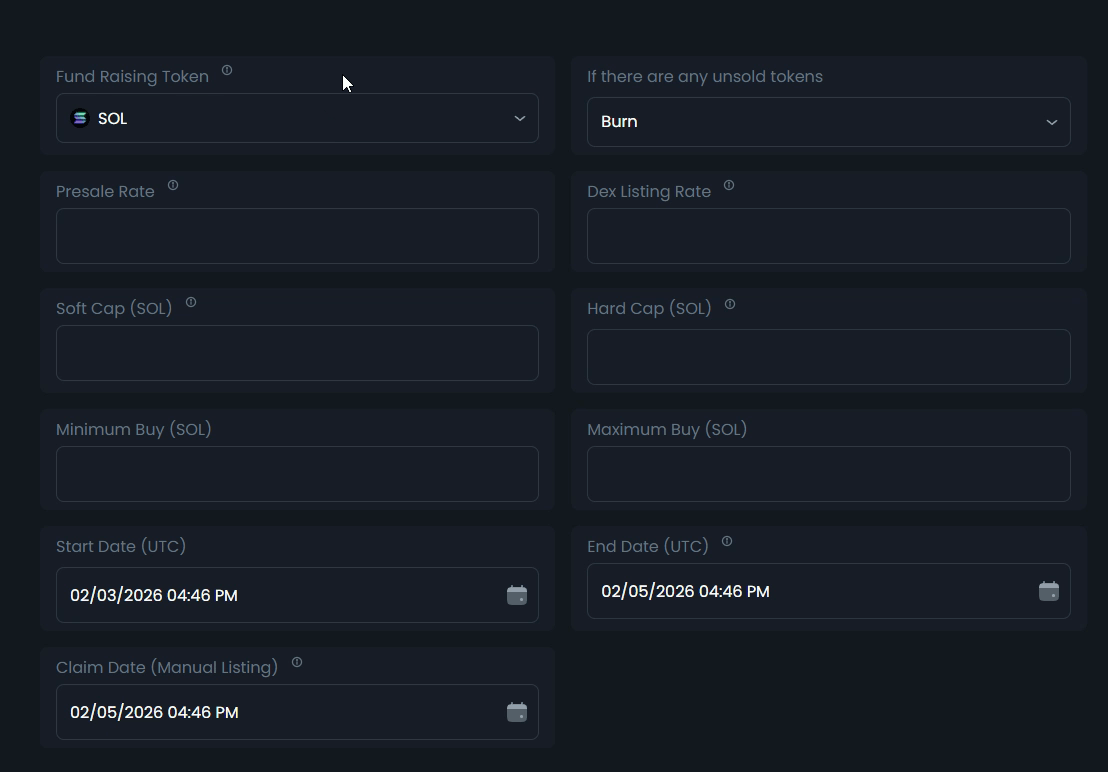Click the info icon next to Presale Rate
Image resolution: width=1108 pixels, height=772 pixels.
(173, 185)
